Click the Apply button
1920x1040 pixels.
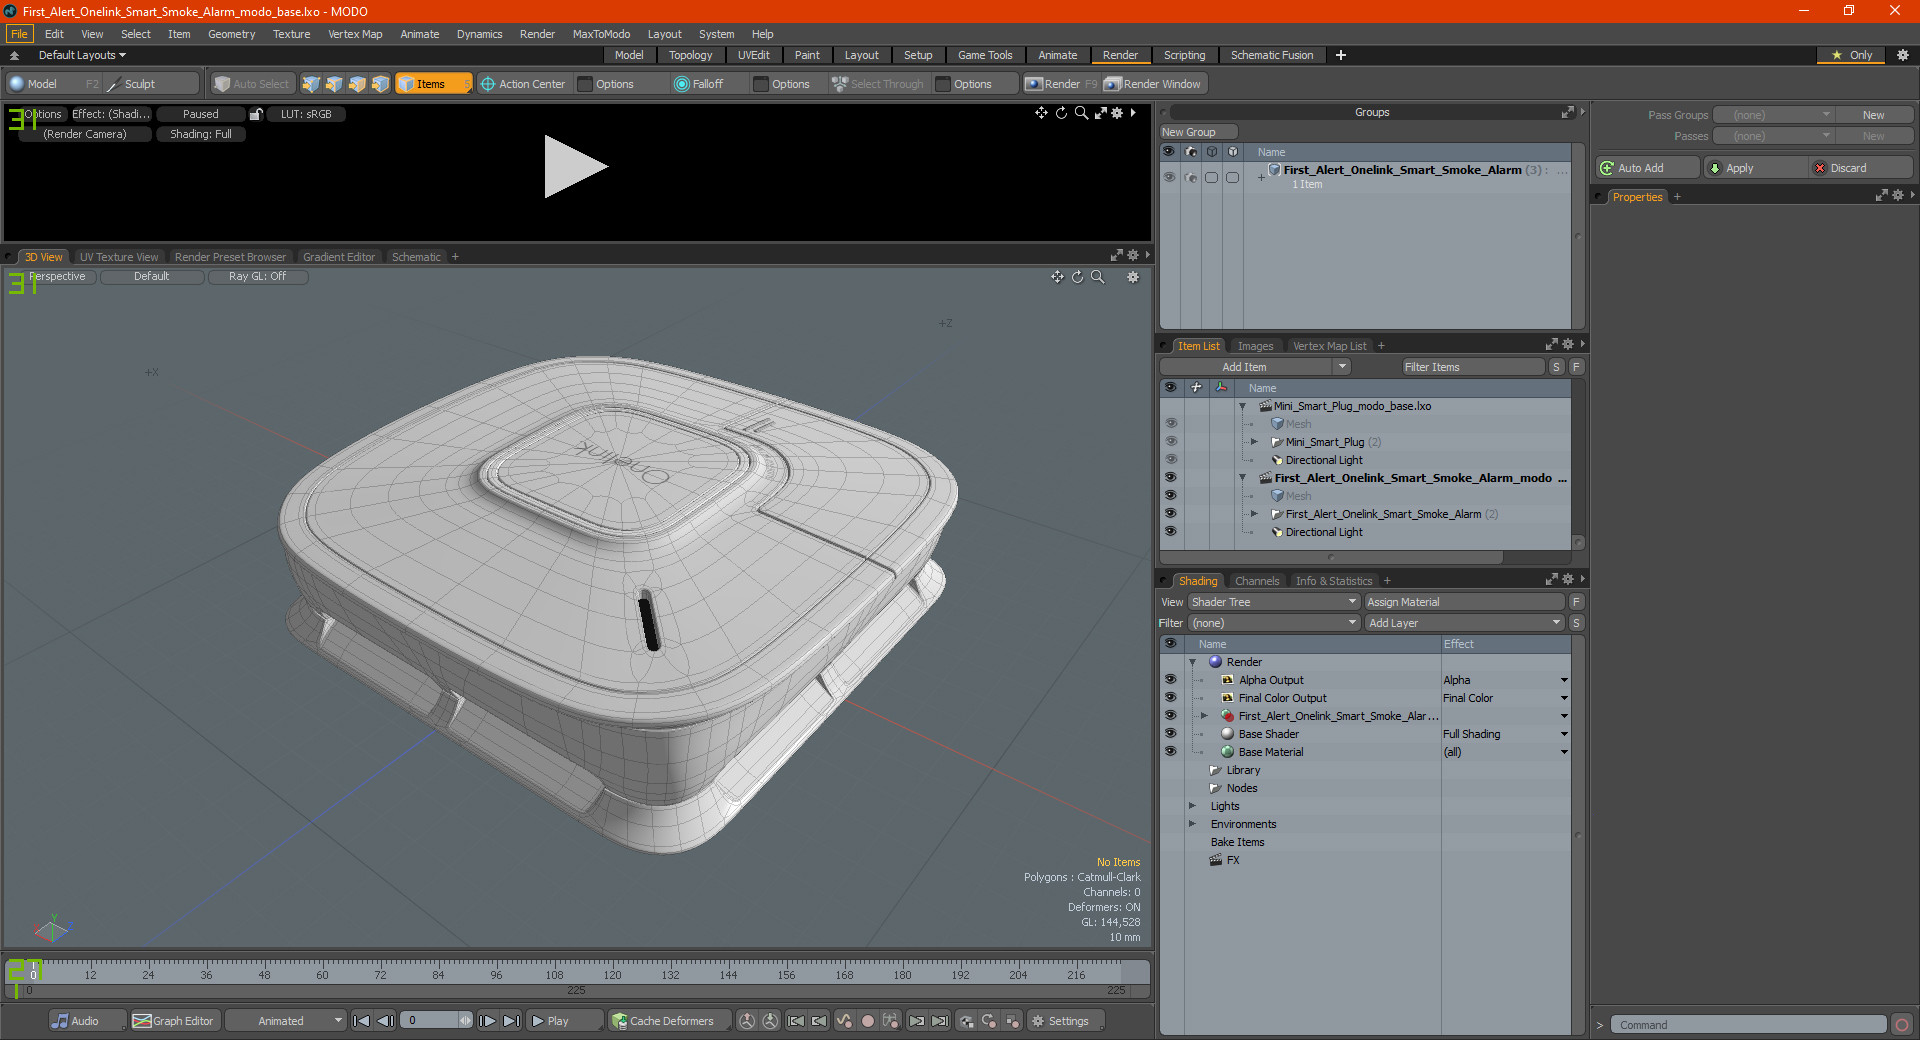1755,168
